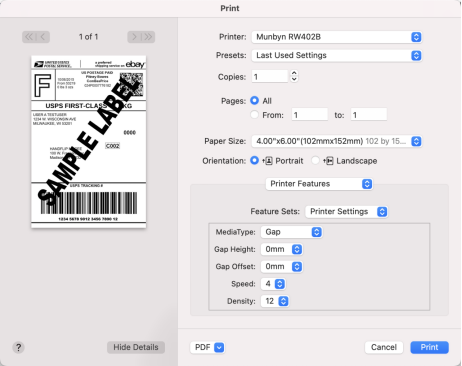Click the Copies stepper arrows
Viewport: 462px width, 366px height.
click(x=294, y=76)
